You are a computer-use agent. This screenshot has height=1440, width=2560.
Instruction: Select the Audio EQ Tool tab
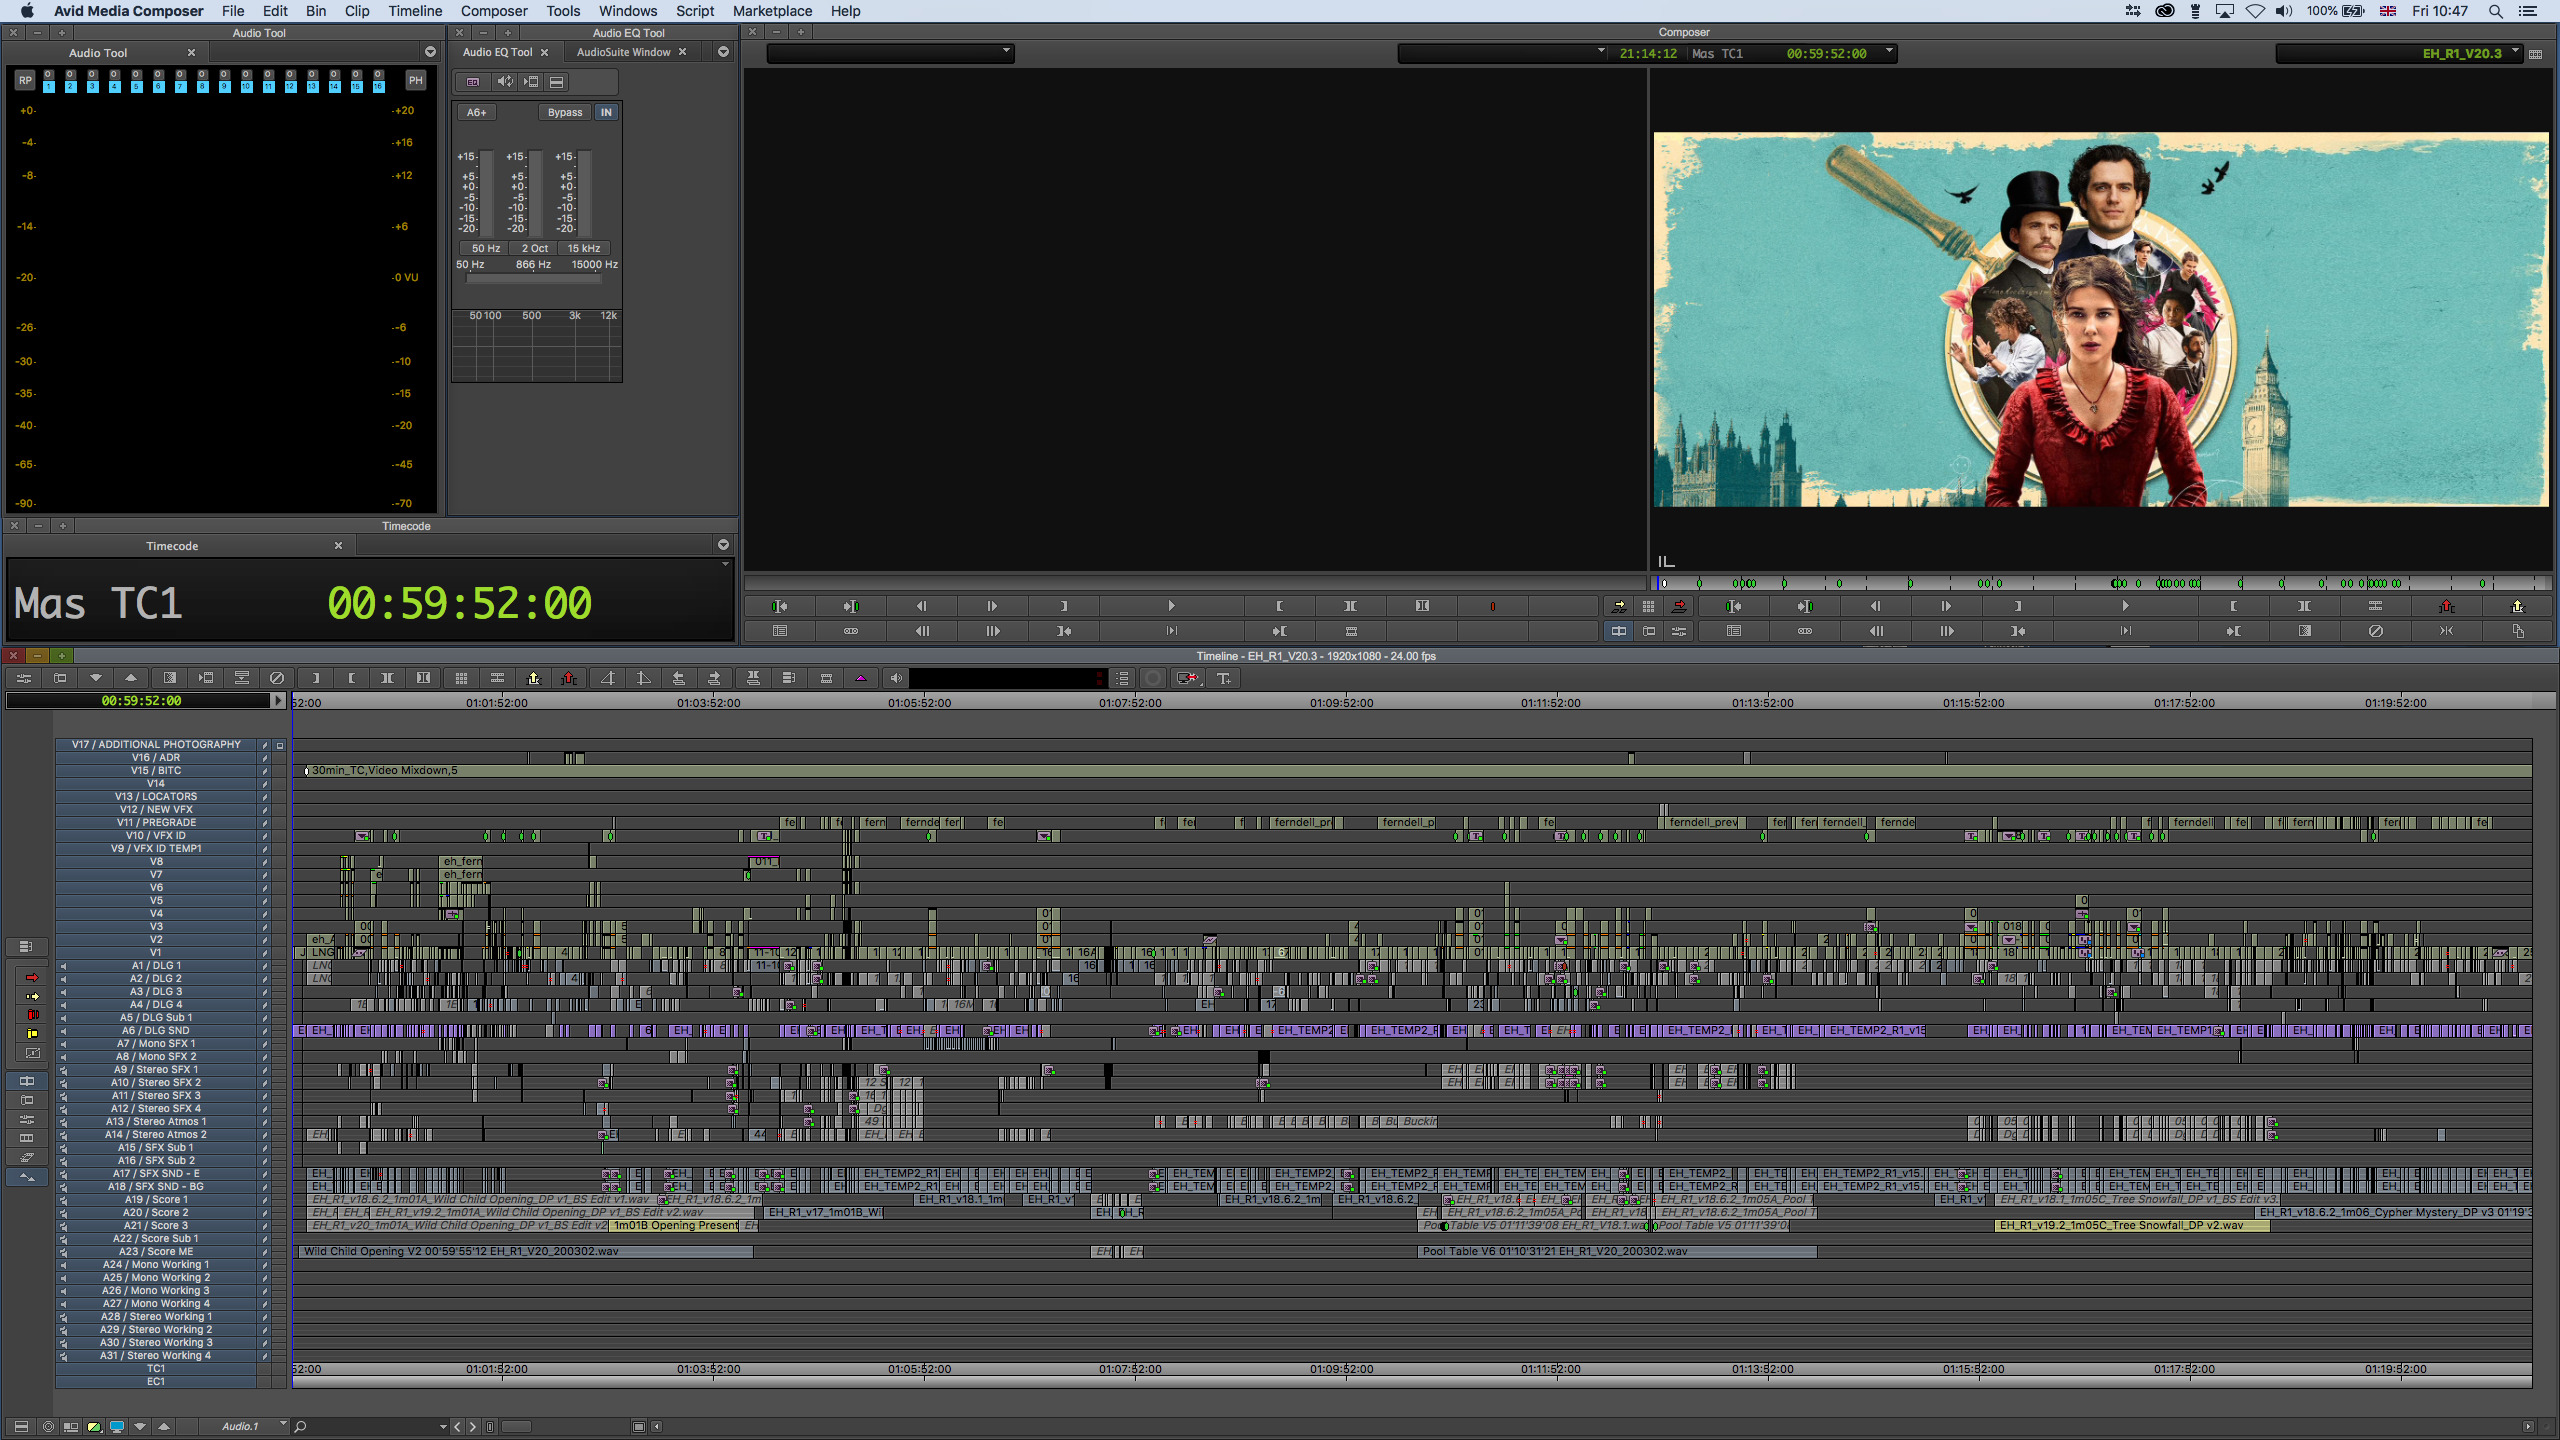point(498,52)
